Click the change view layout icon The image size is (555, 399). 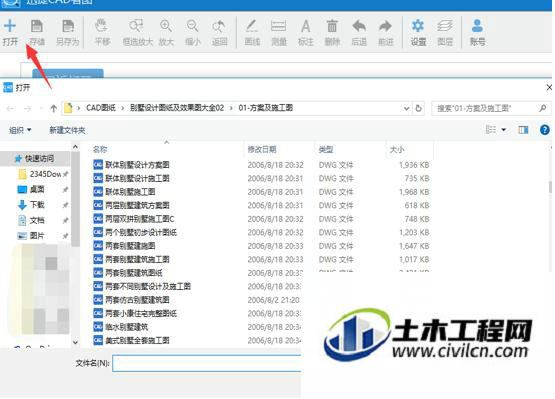[491, 130]
